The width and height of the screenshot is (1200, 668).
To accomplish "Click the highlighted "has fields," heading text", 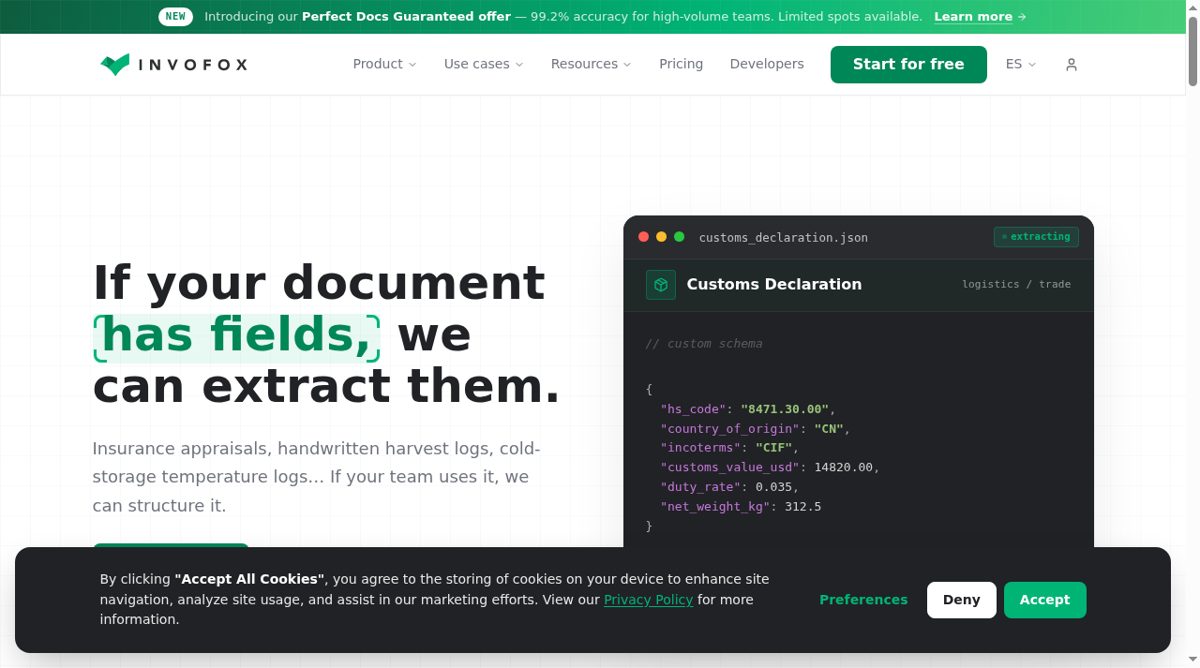I will click(x=237, y=336).
